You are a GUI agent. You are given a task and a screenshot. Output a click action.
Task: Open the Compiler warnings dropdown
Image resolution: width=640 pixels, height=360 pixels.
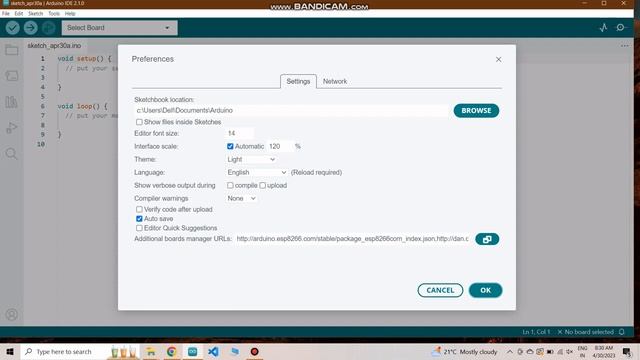point(241,198)
